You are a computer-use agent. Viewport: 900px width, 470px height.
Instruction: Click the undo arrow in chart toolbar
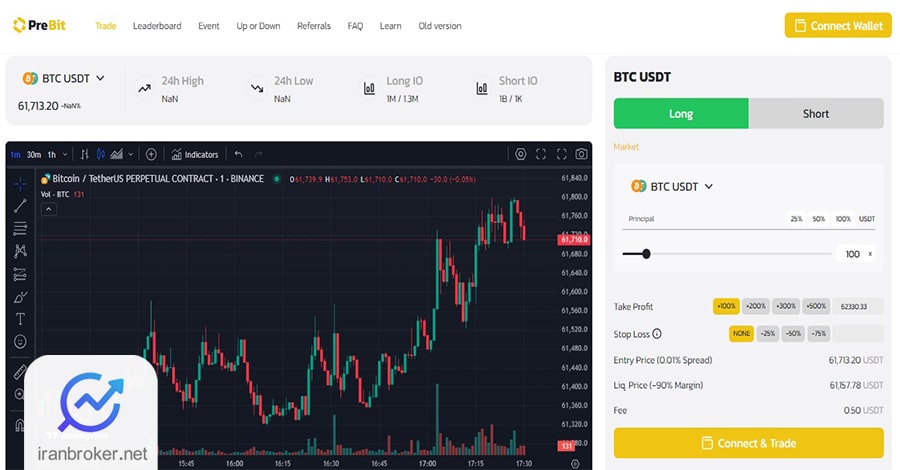(x=238, y=154)
